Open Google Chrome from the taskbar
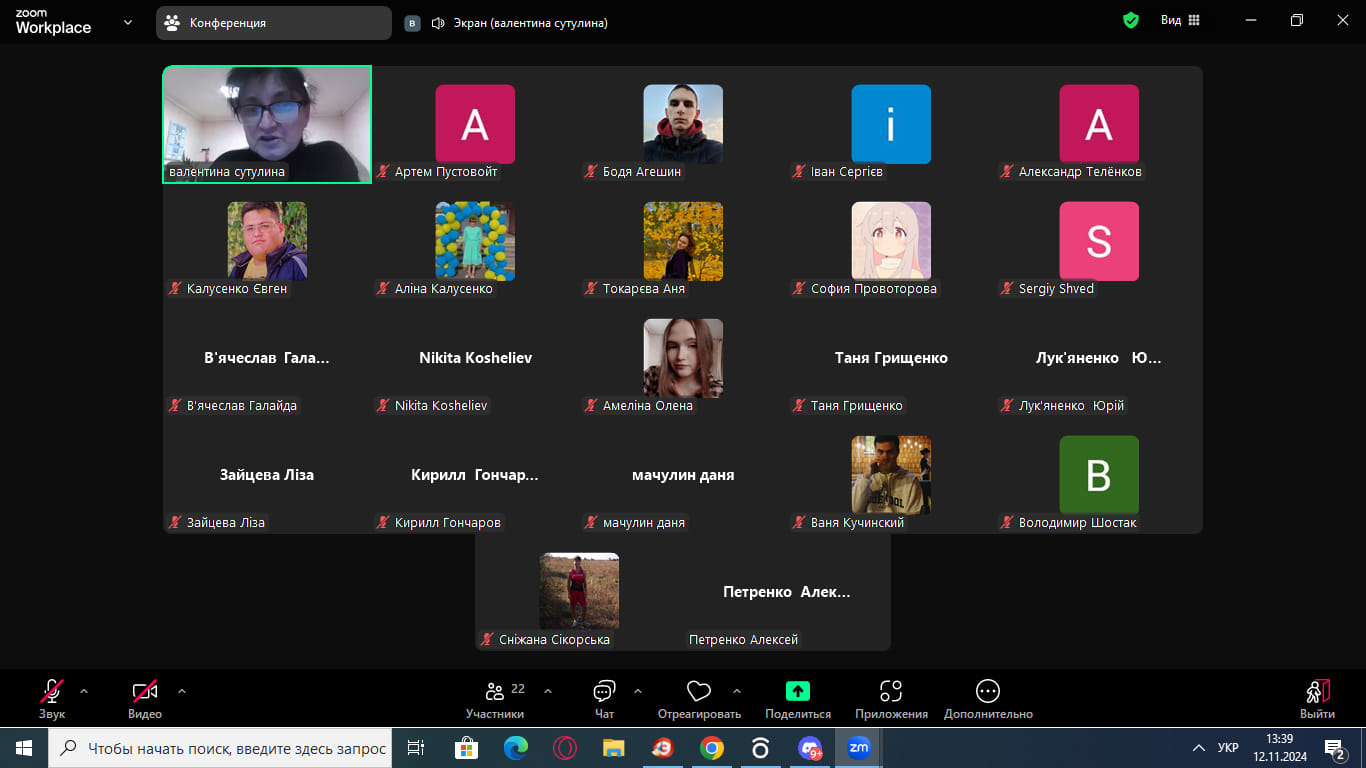The height and width of the screenshot is (768, 1366). pos(712,748)
